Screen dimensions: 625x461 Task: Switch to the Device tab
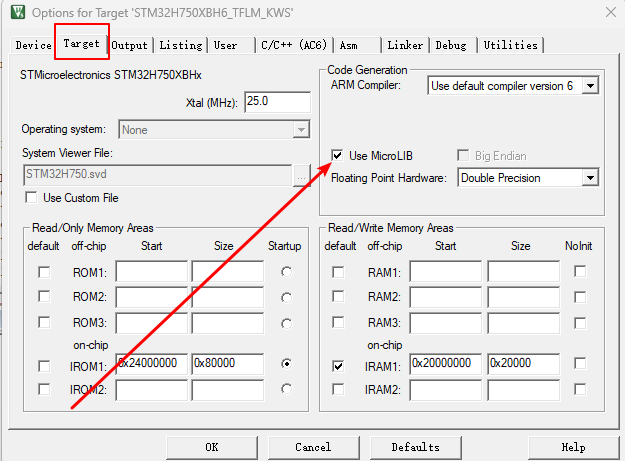click(x=33, y=45)
